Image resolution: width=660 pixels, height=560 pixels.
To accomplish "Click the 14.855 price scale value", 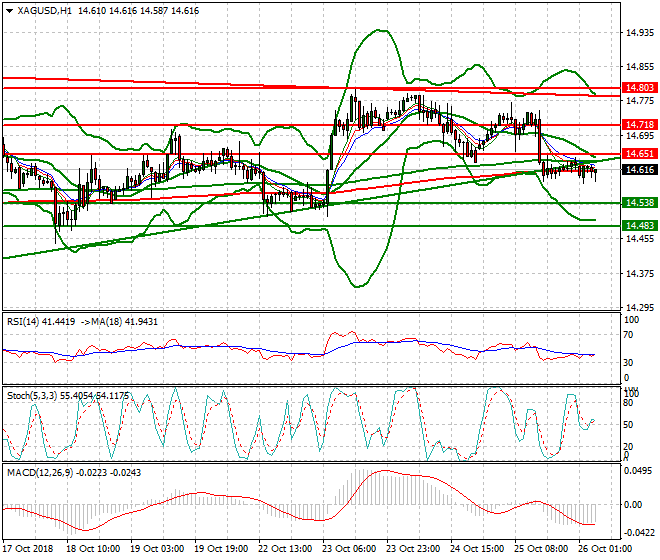I will 640,67.
